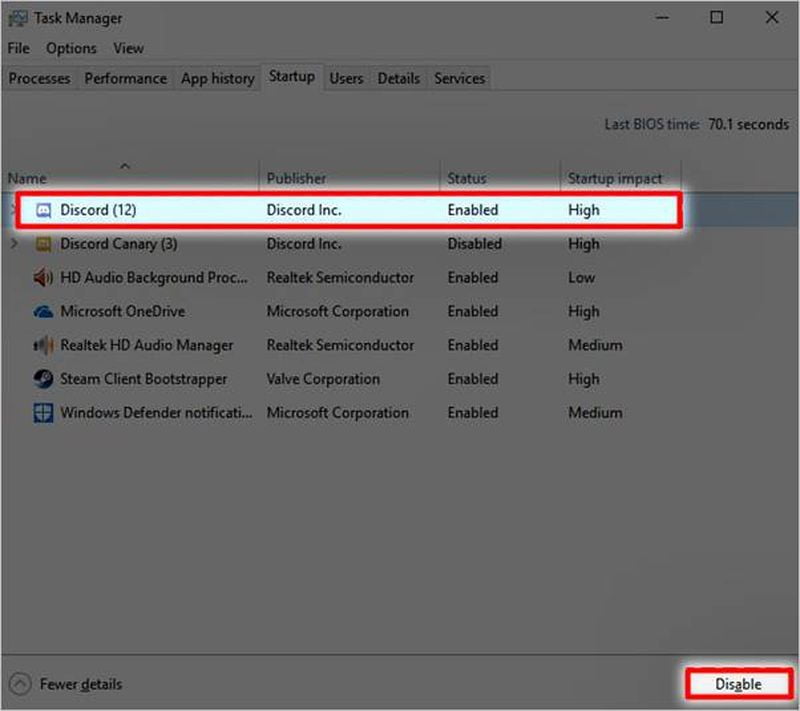Screen dimensions: 800x711
Task: Click the Windows Defender shield icon
Action: point(43,413)
